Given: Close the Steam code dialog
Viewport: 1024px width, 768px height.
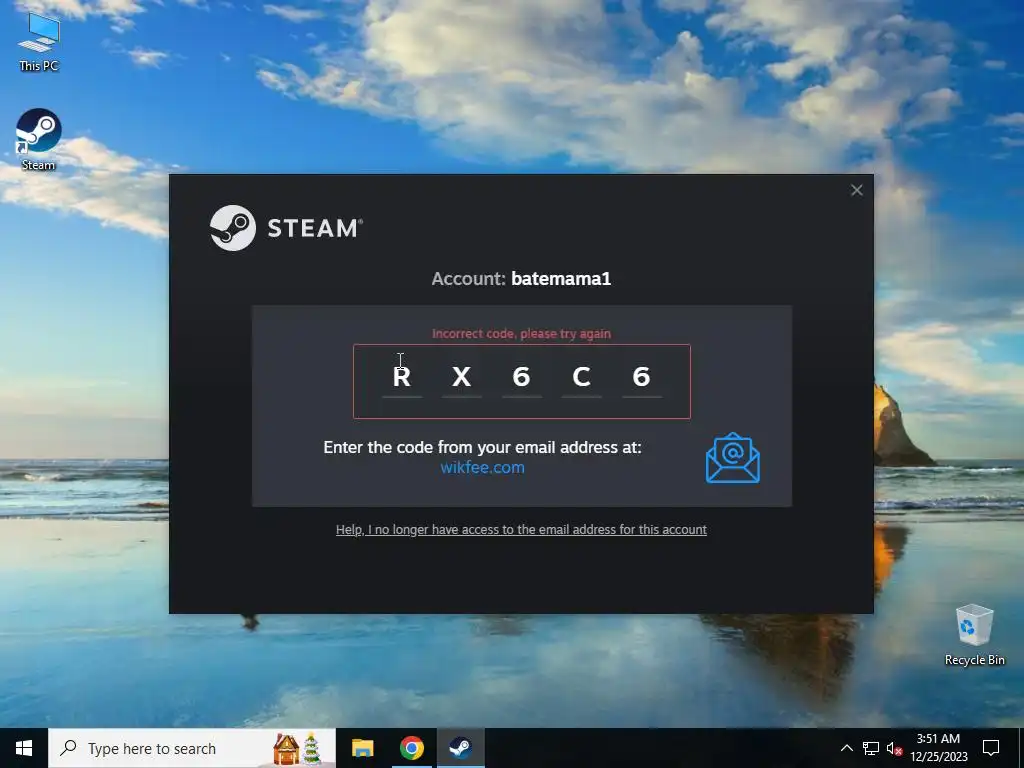Looking at the screenshot, I should coord(856,190).
